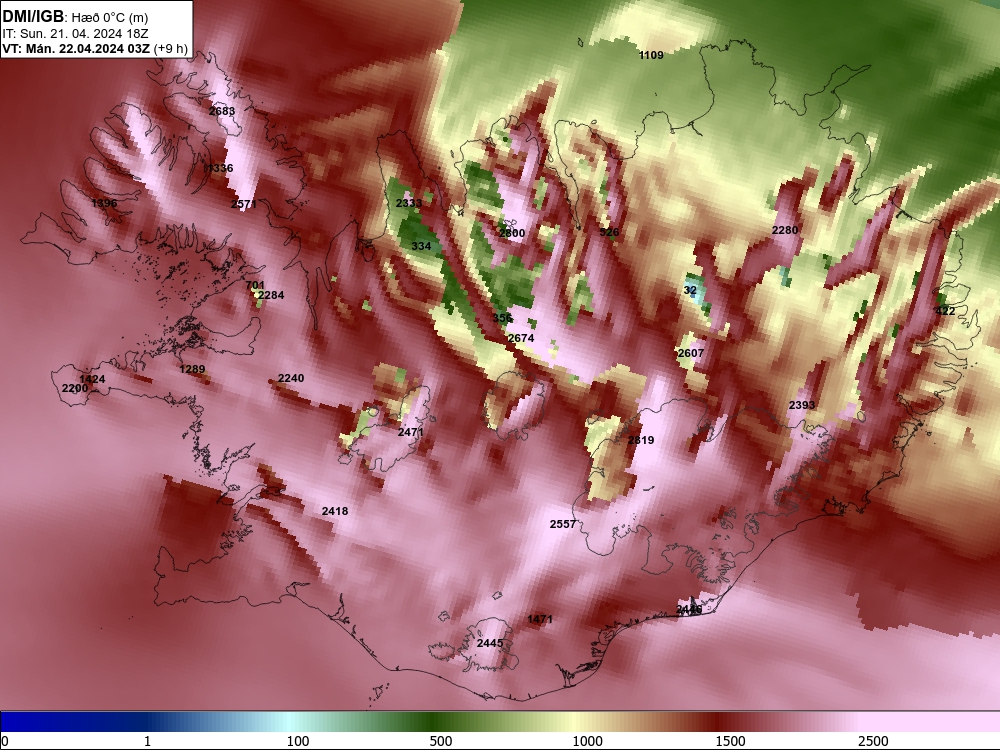Viewport: 1000px width, 750px height.
Task: Click the map value 1396
Action: click(x=104, y=203)
